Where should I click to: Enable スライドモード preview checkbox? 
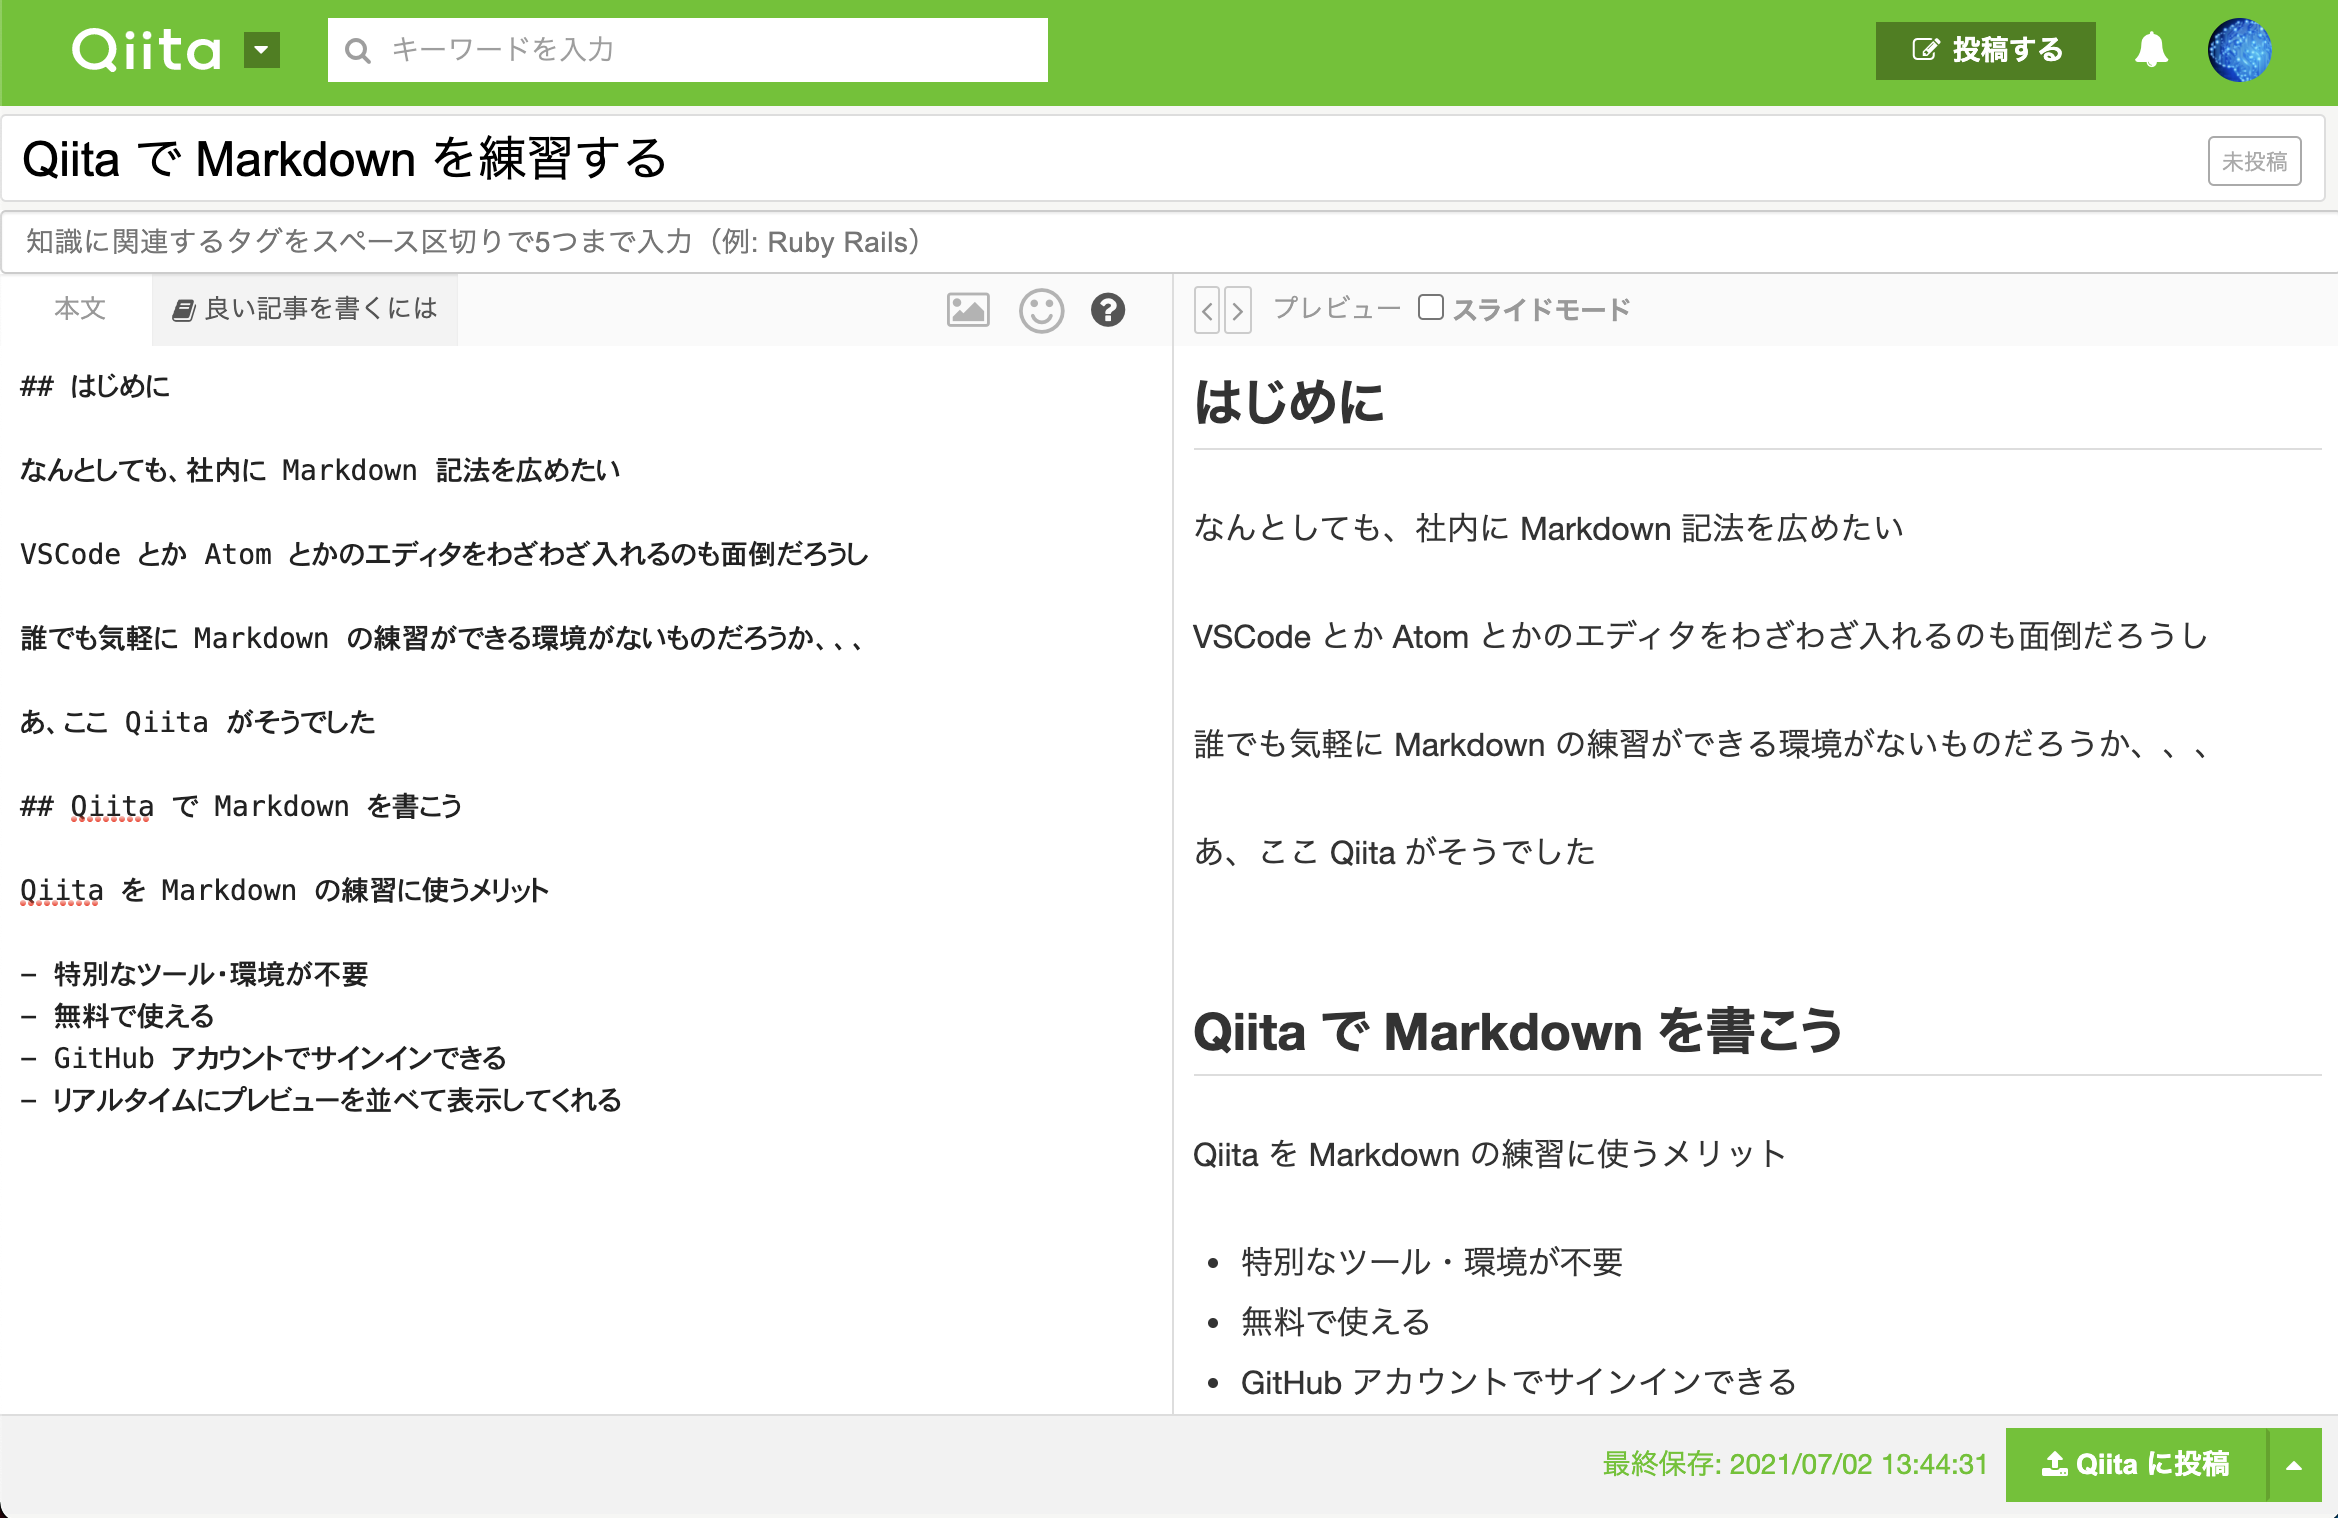pos(1432,308)
